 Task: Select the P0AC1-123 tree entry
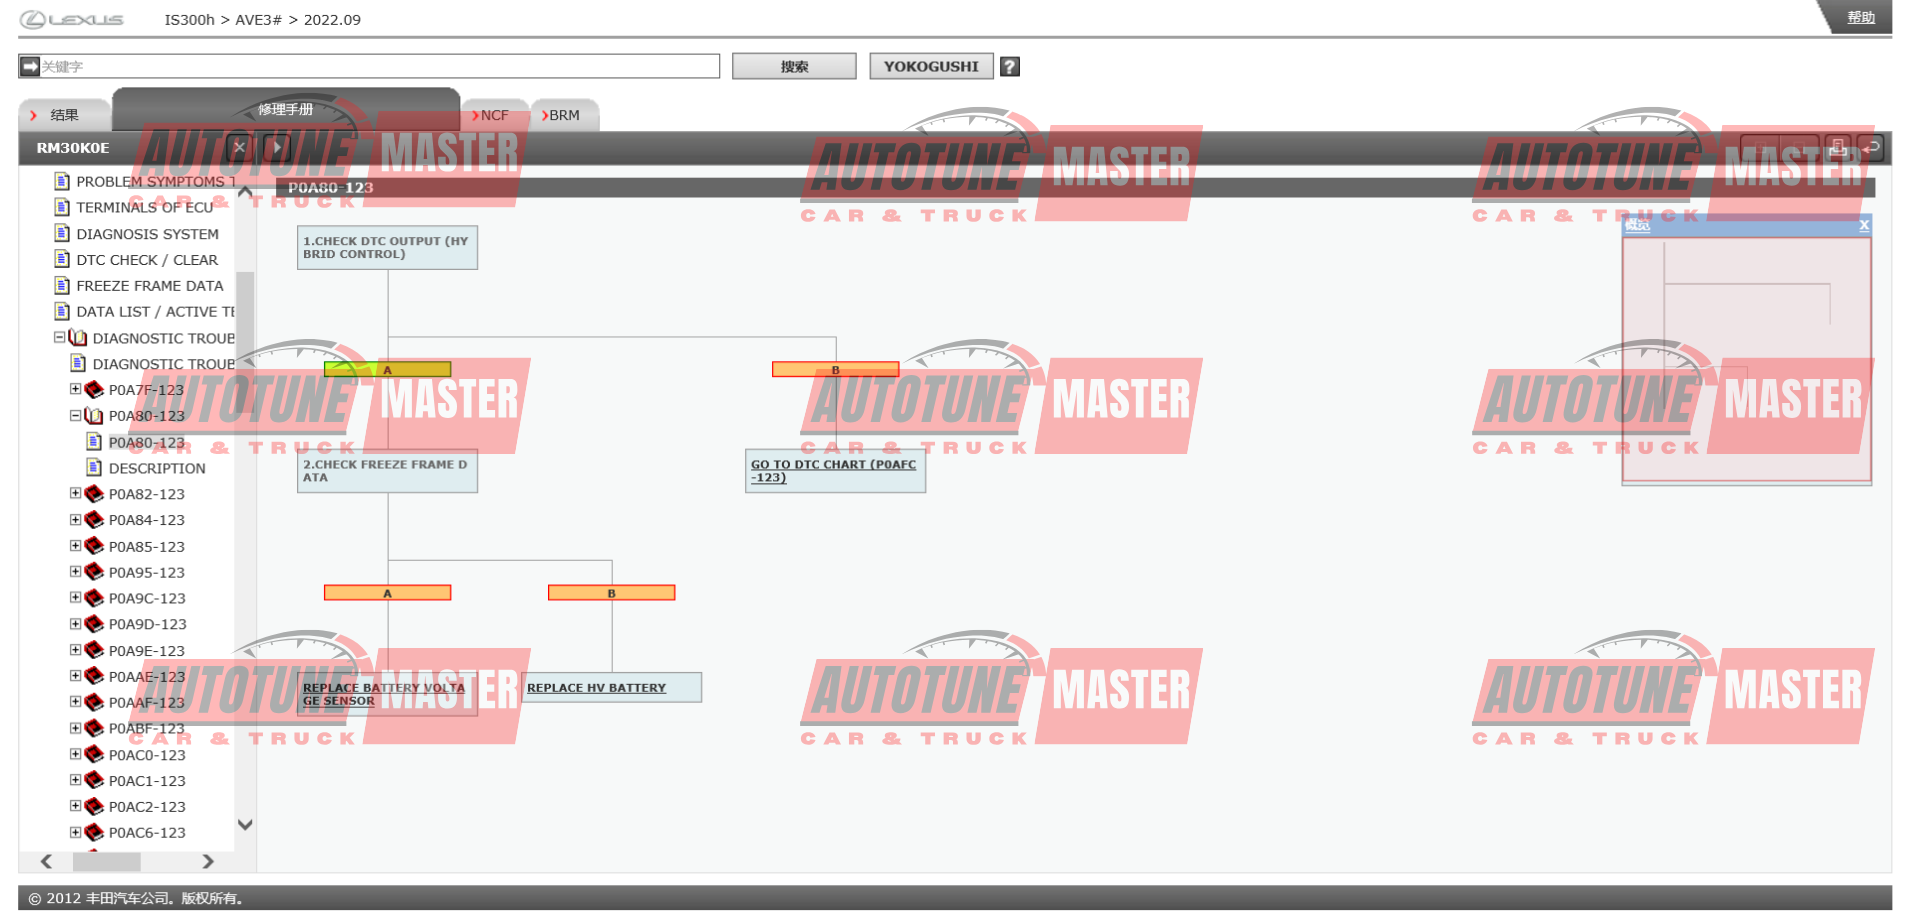147,780
